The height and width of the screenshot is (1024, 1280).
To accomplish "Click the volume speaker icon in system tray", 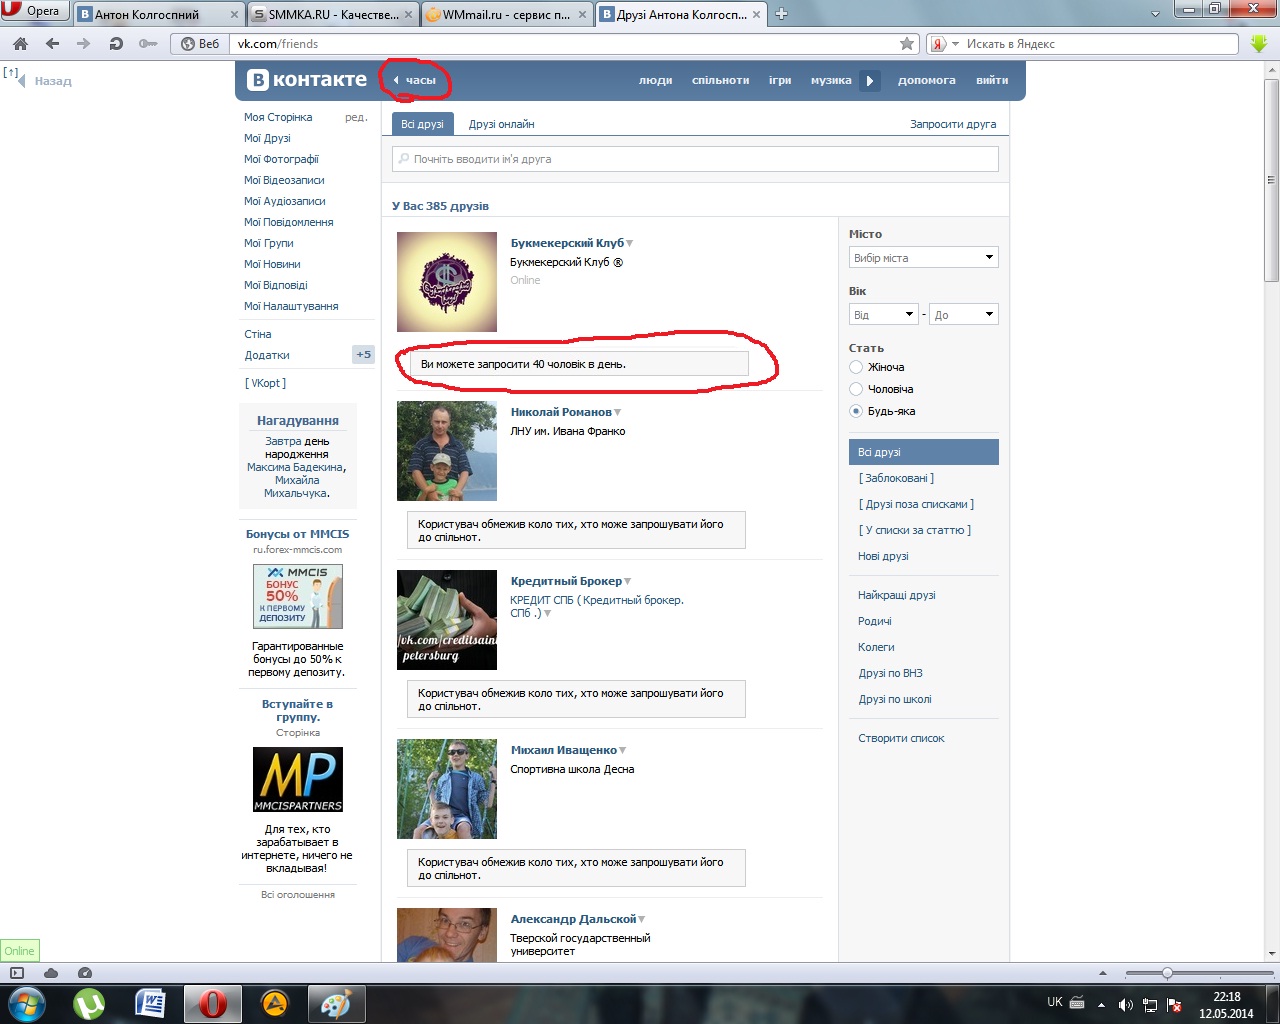I will [x=1125, y=1004].
